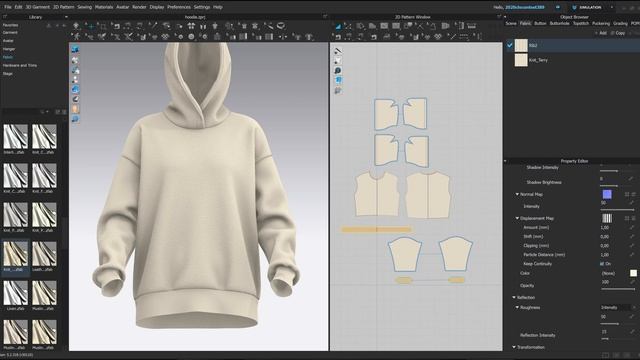This screenshot has width=640, height=360.
Task: Collapse the Reflection section
Action: point(514,298)
